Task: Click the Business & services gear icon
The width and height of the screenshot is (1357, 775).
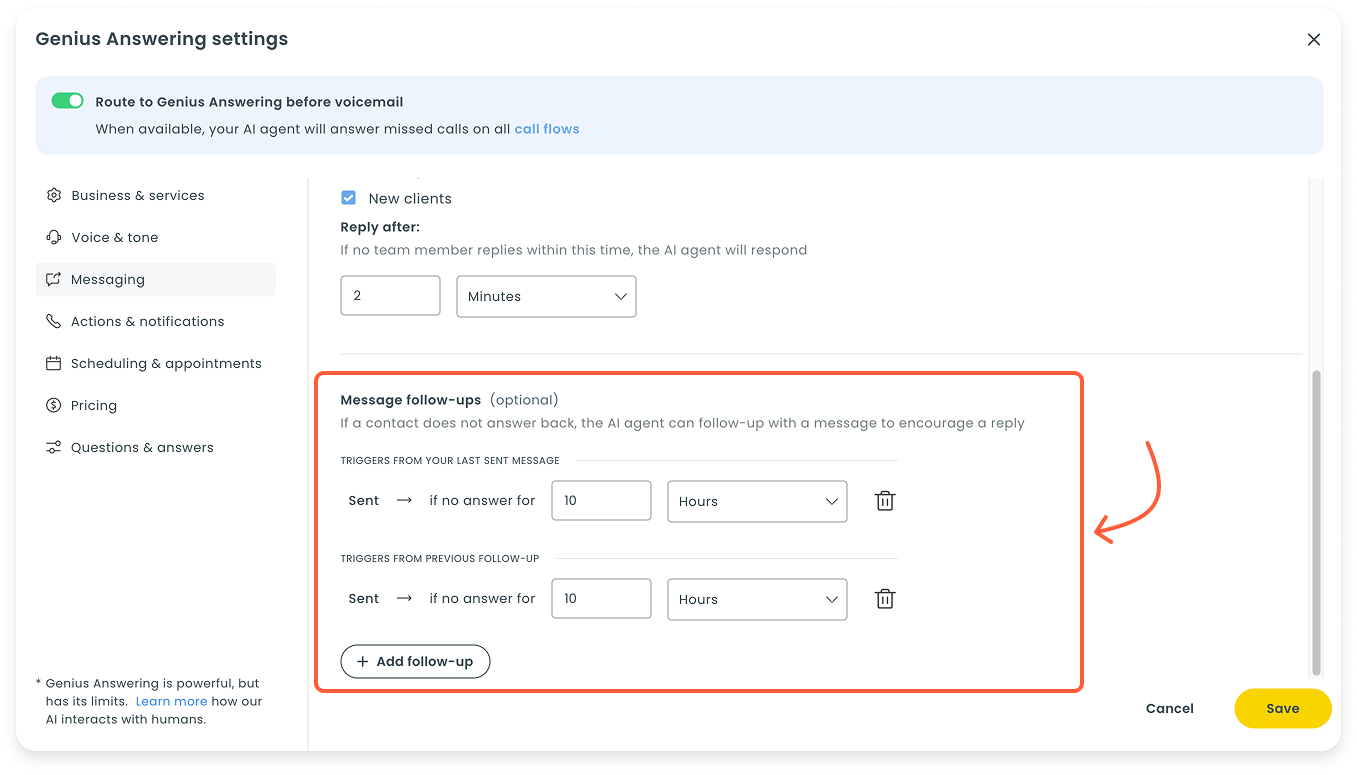Action: click(x=54, y=196)
